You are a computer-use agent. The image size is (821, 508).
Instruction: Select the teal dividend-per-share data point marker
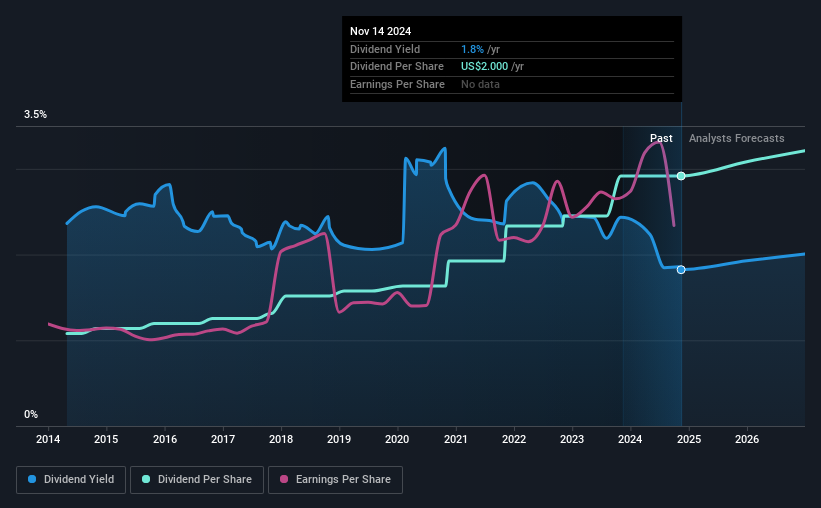point(681,176)
